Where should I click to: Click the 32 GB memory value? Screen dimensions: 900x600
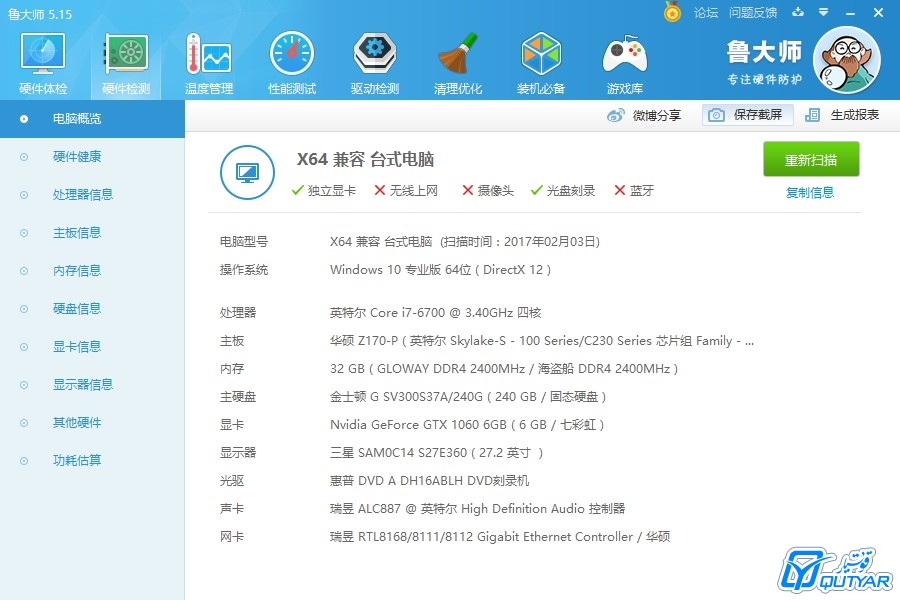(x=504, y=369)
